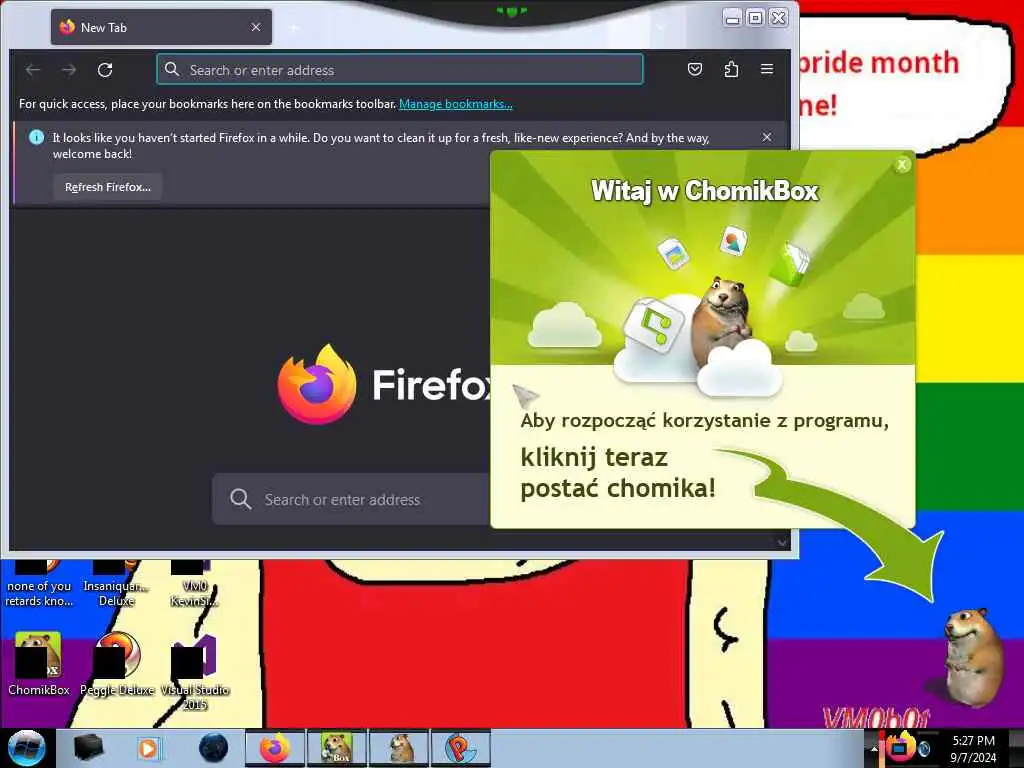Maximize the Firefox window
The width and height of the screenshot is (1024, 768).
756,18
